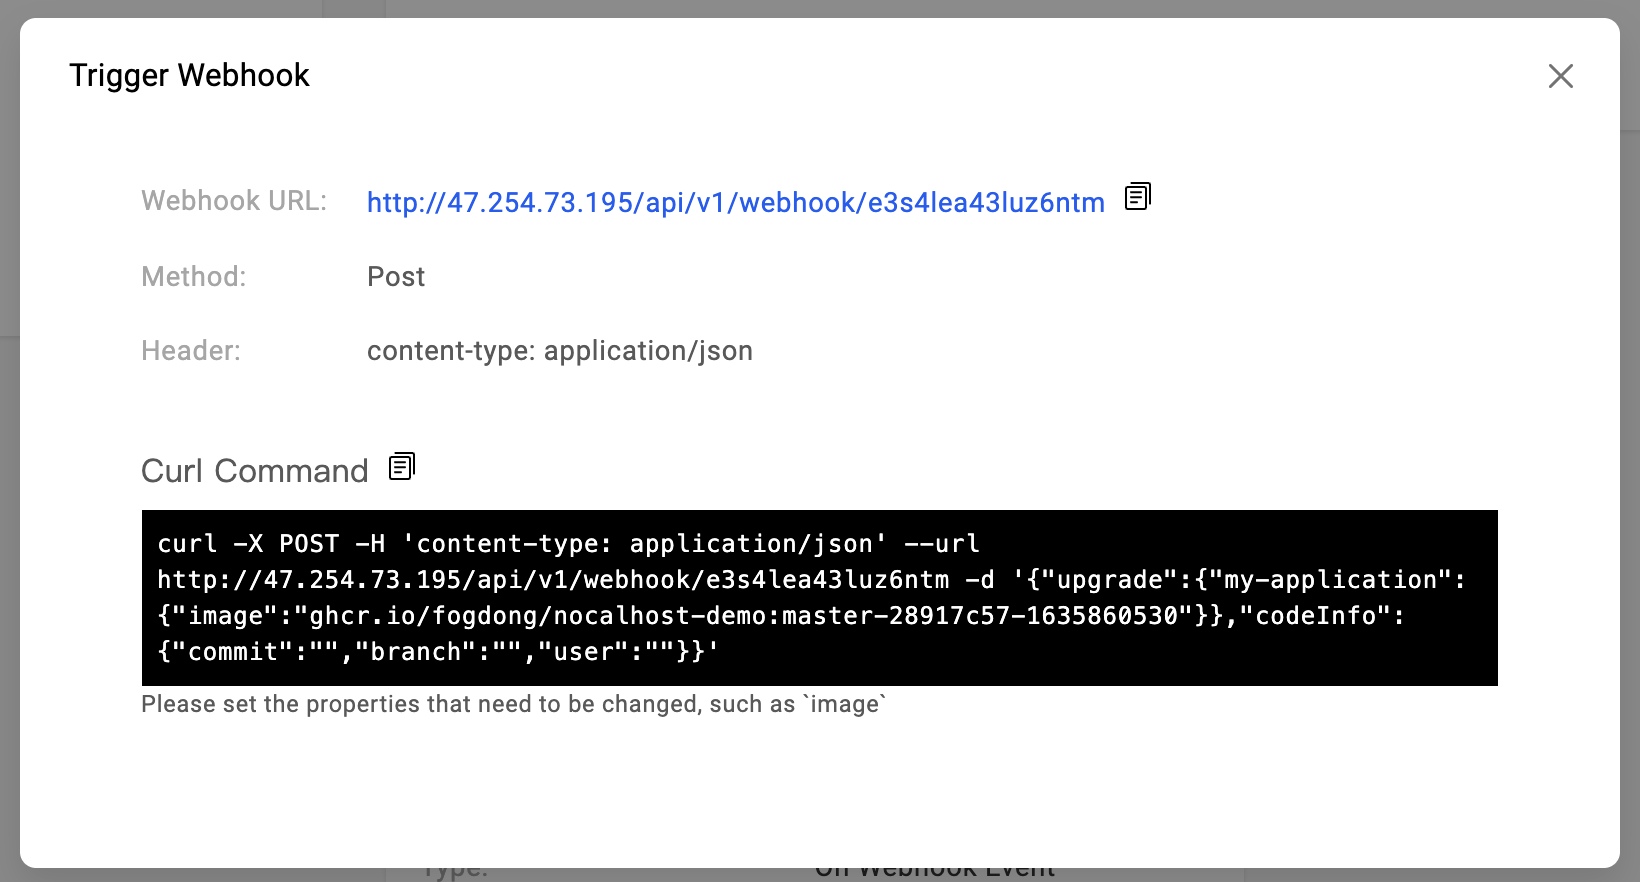
Task: Click the "codeInfo" key in the curl payload
Action: (x=1314, y=616)
